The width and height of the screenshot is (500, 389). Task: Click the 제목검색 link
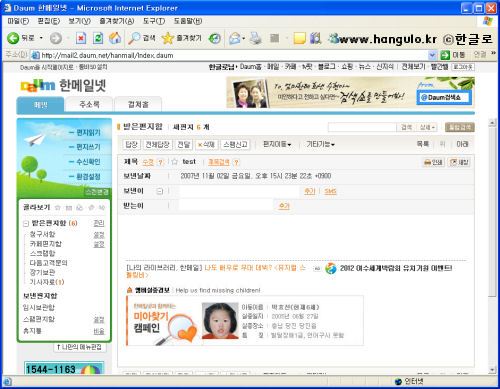pos(219,162)
